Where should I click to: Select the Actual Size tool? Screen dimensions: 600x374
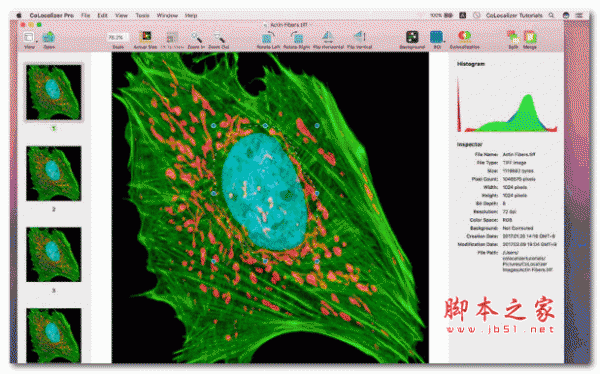(x=145, y=37)
